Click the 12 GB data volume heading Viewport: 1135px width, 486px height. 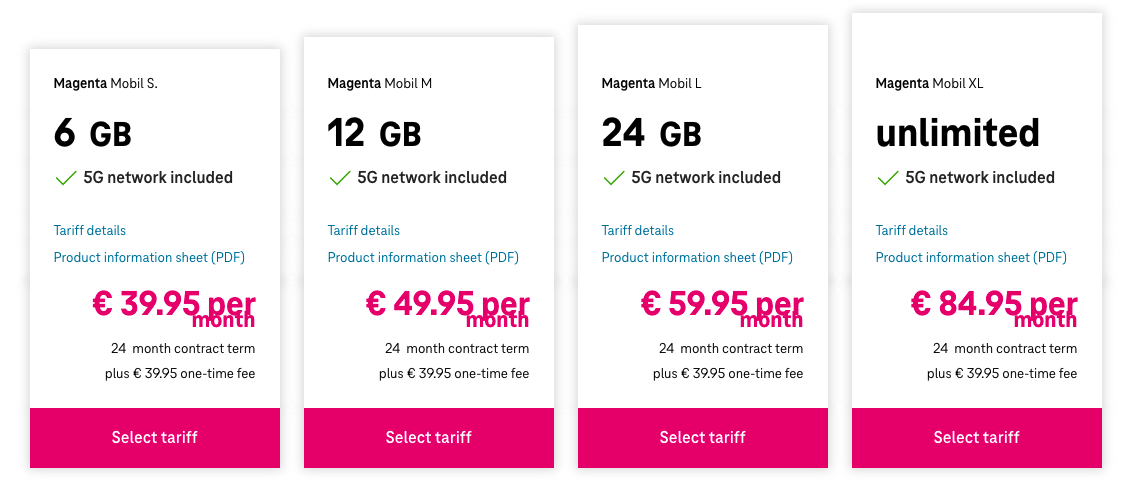tap(374, 134)
